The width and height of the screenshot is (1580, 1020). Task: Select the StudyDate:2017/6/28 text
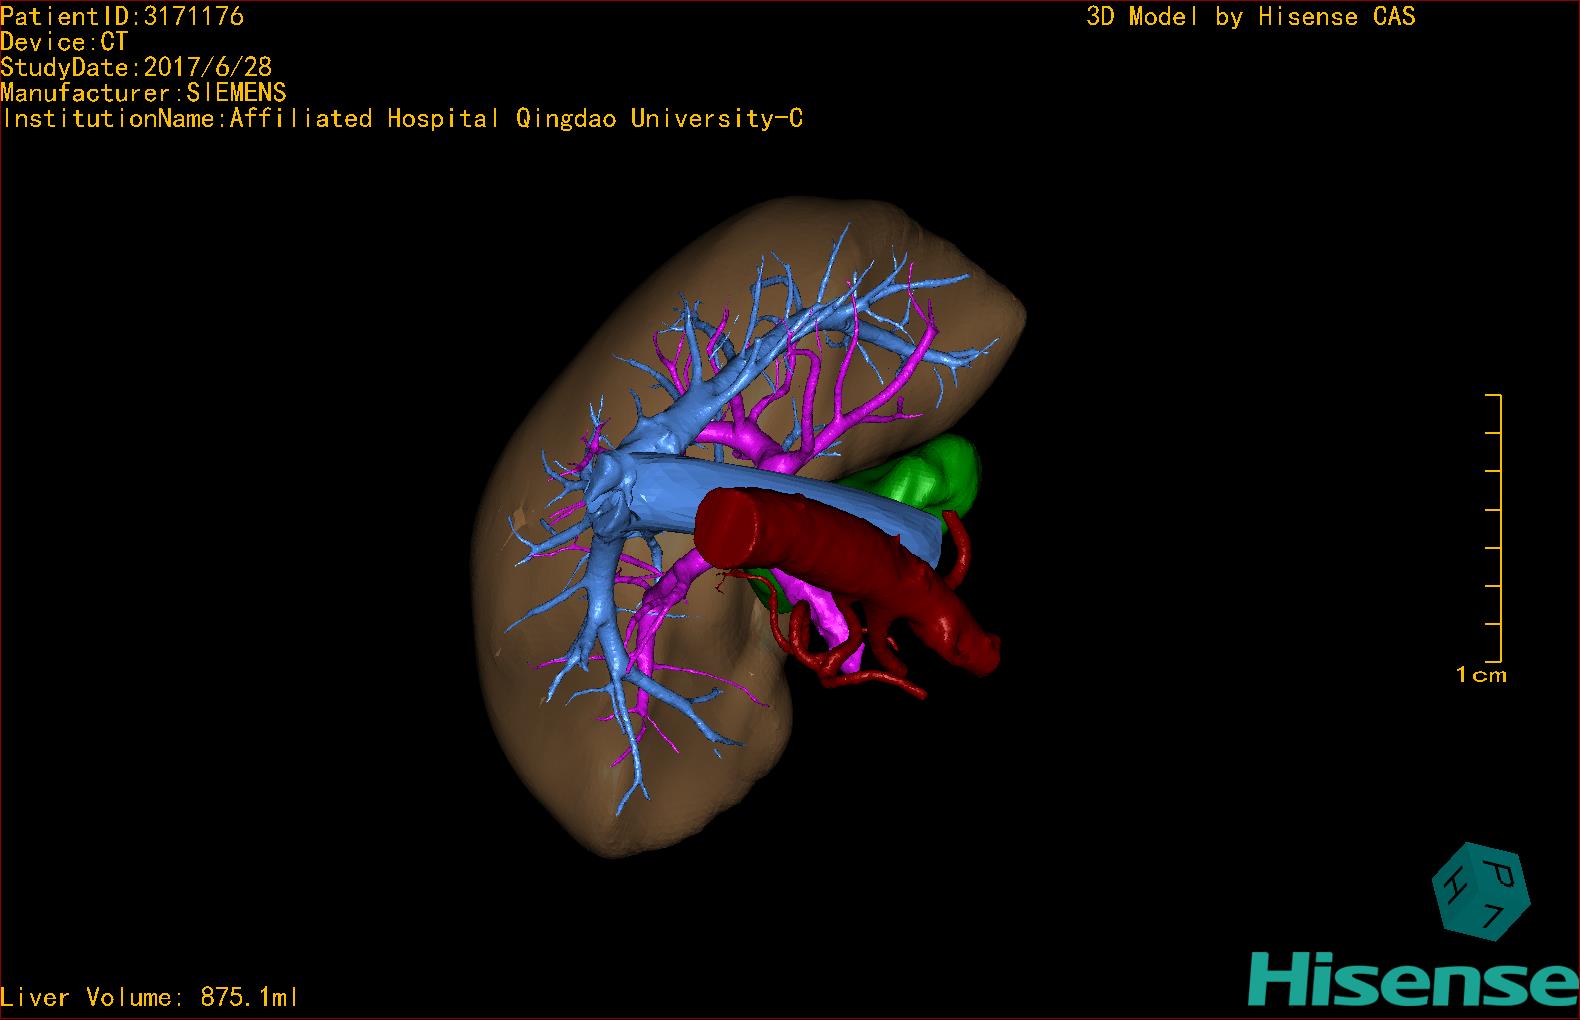pos(136,68)
